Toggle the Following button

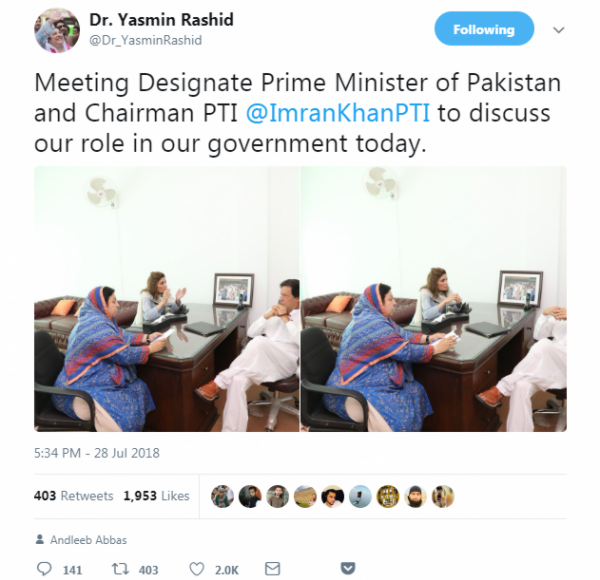[x=484, y=29]
